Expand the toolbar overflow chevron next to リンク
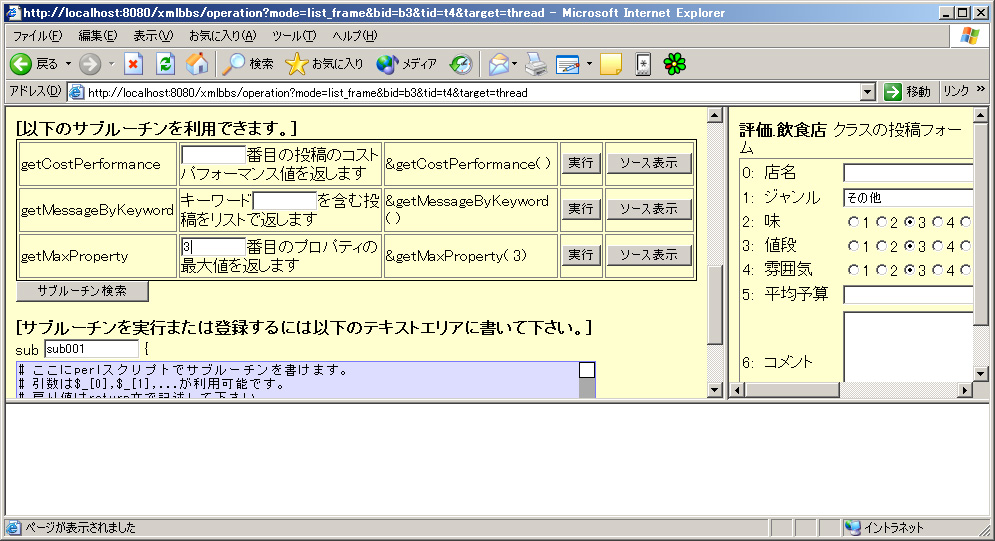This screenshot has height=541, width=995. click(980, 89)
